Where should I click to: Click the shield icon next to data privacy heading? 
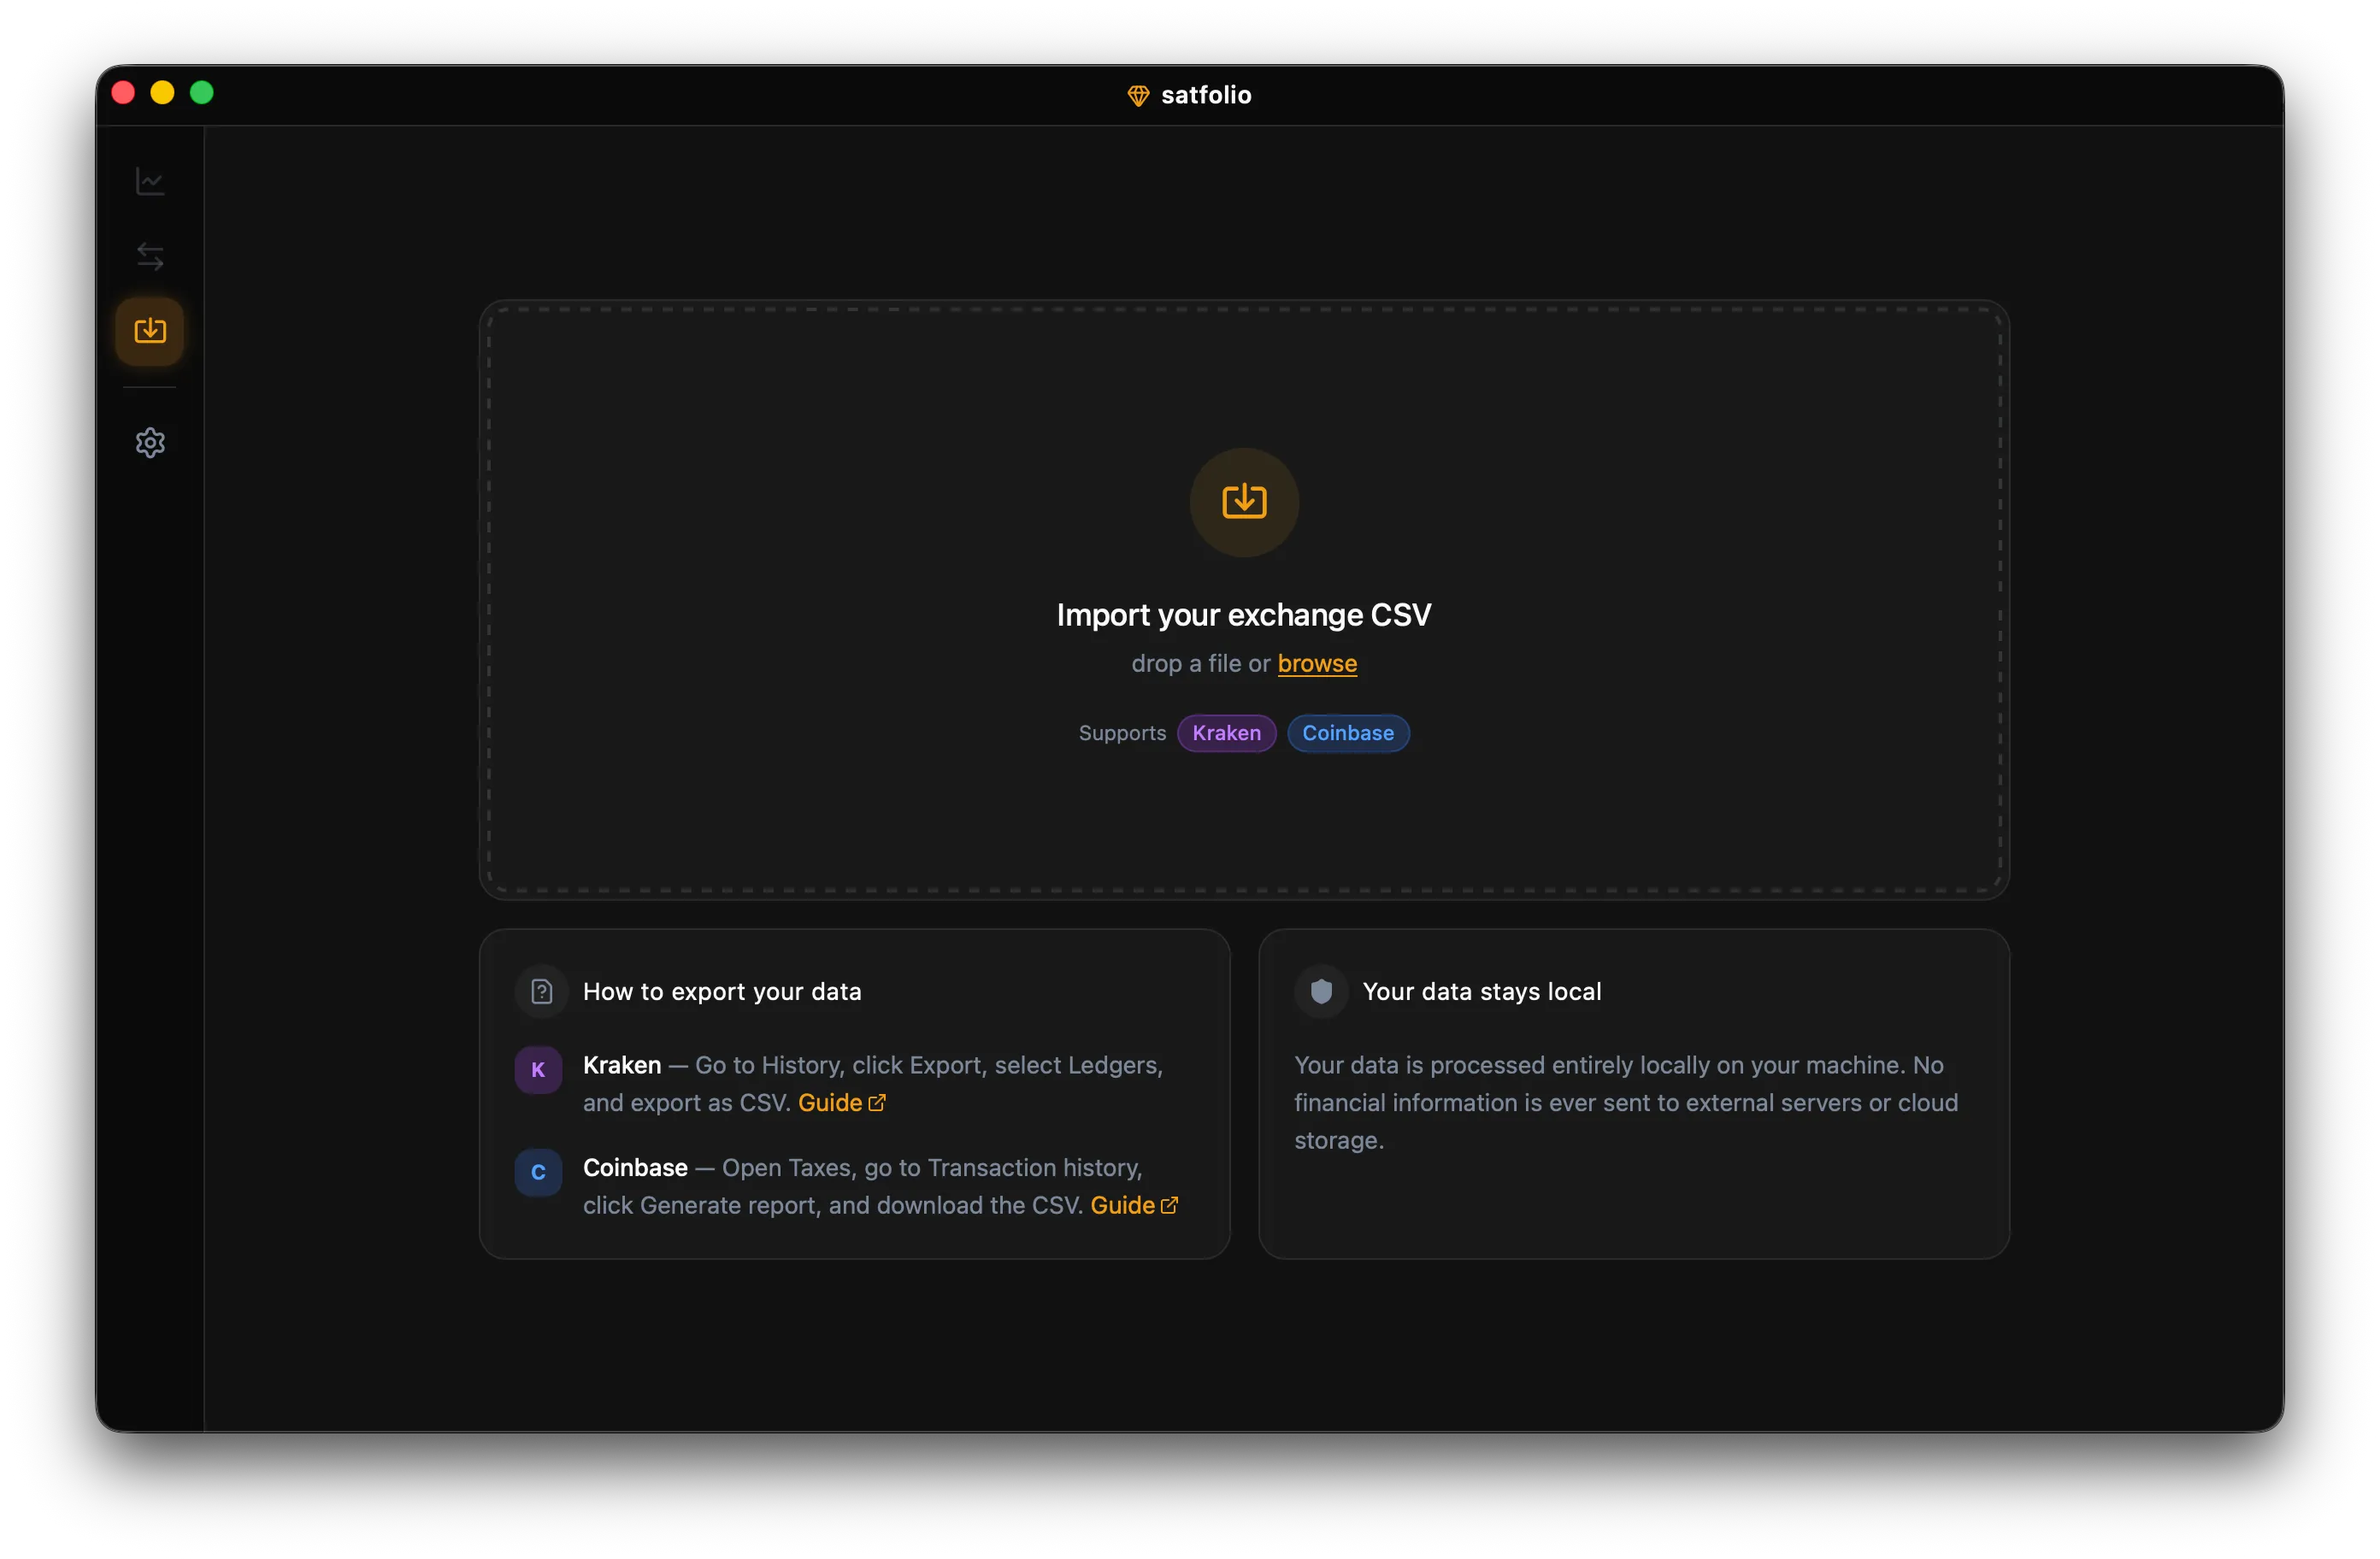pos(1321,990)
